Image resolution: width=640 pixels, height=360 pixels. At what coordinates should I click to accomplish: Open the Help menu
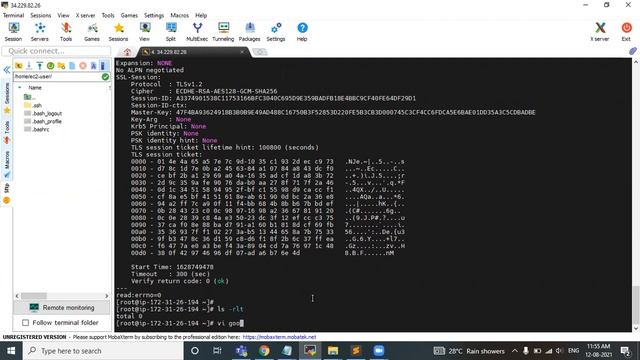tap(201, 15)
